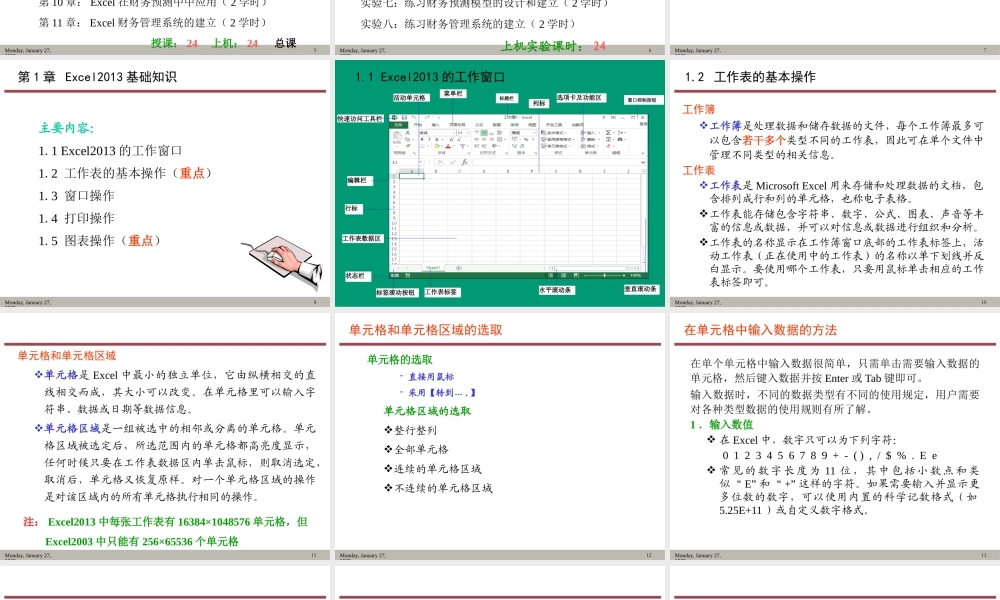This screenshot has width=1000, height=600.
Task: Click the Fill Color icon in the Font group
Action: click(436, 146)
